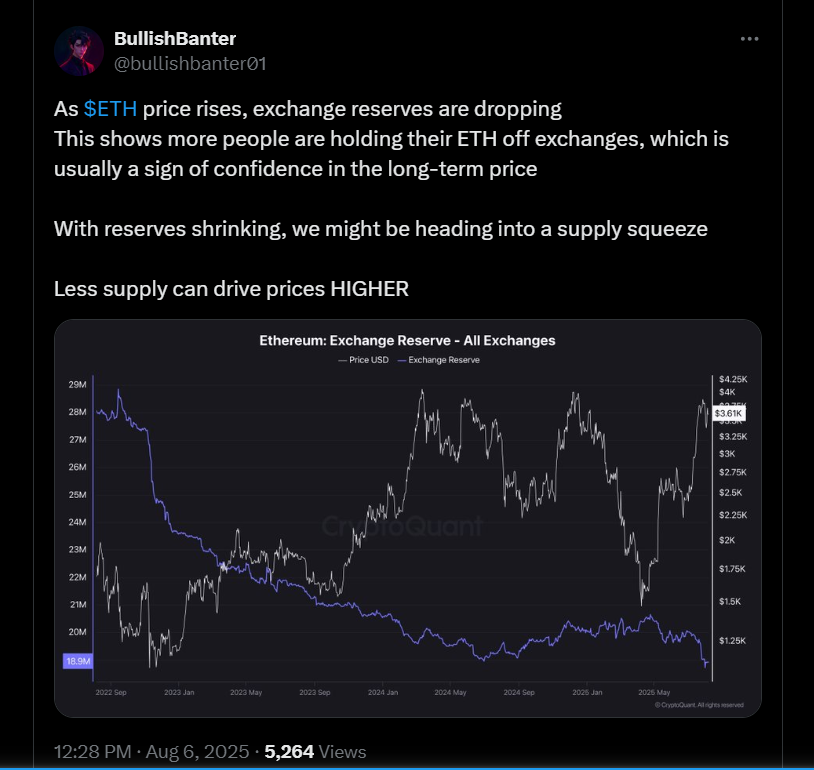Click the Exchange Reserve legend entry

[439, 360]
